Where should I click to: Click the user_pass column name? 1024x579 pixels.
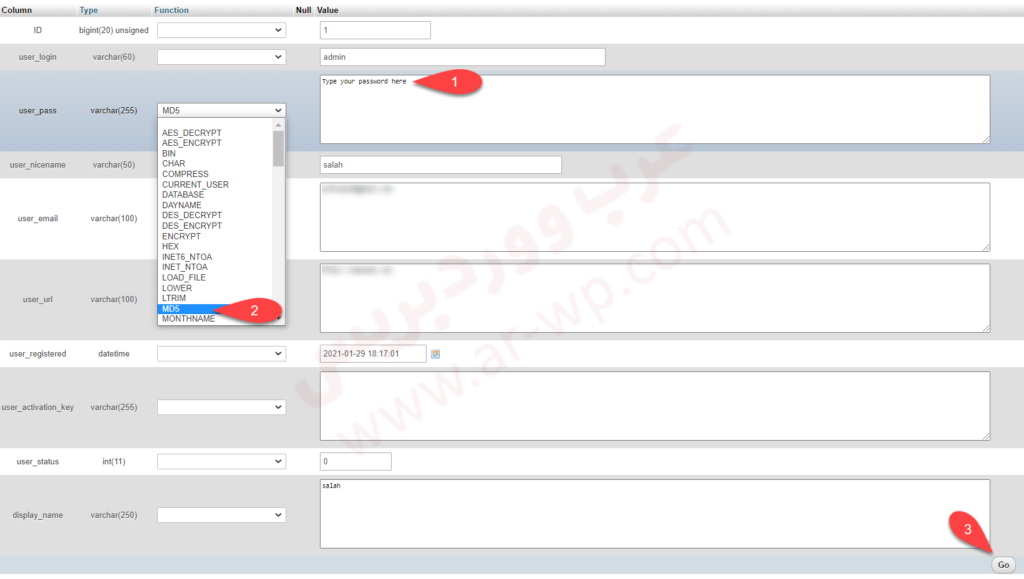pos(38,111)
